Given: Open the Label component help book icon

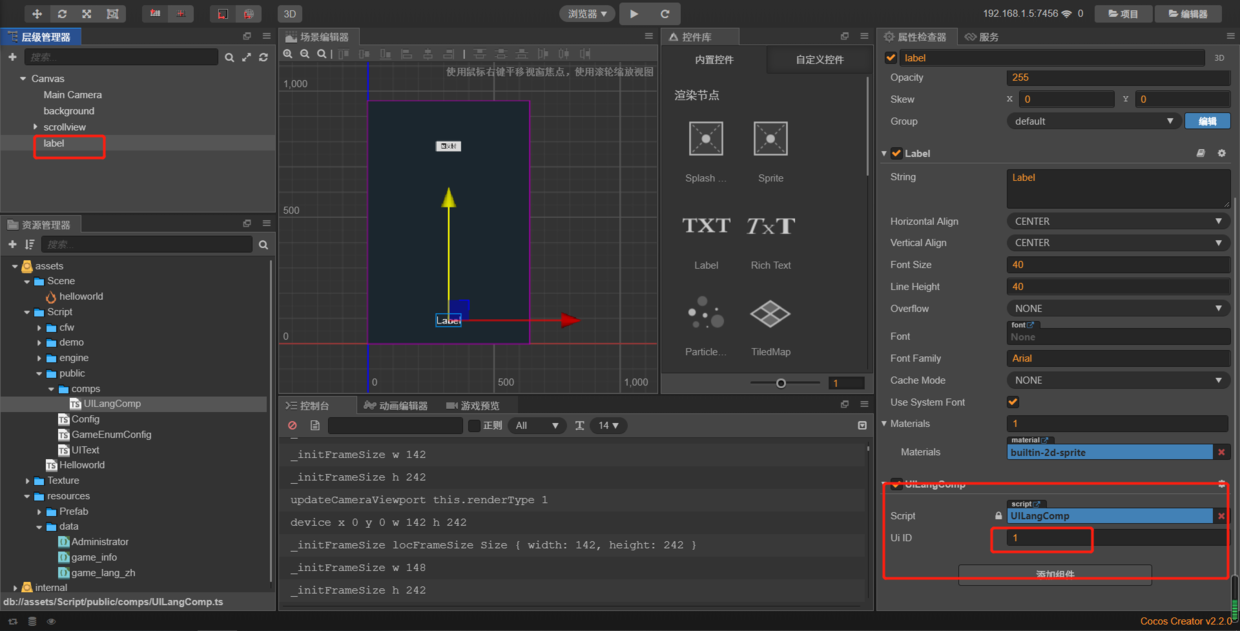Looking at the screenshot, I should coord(1201,154).
